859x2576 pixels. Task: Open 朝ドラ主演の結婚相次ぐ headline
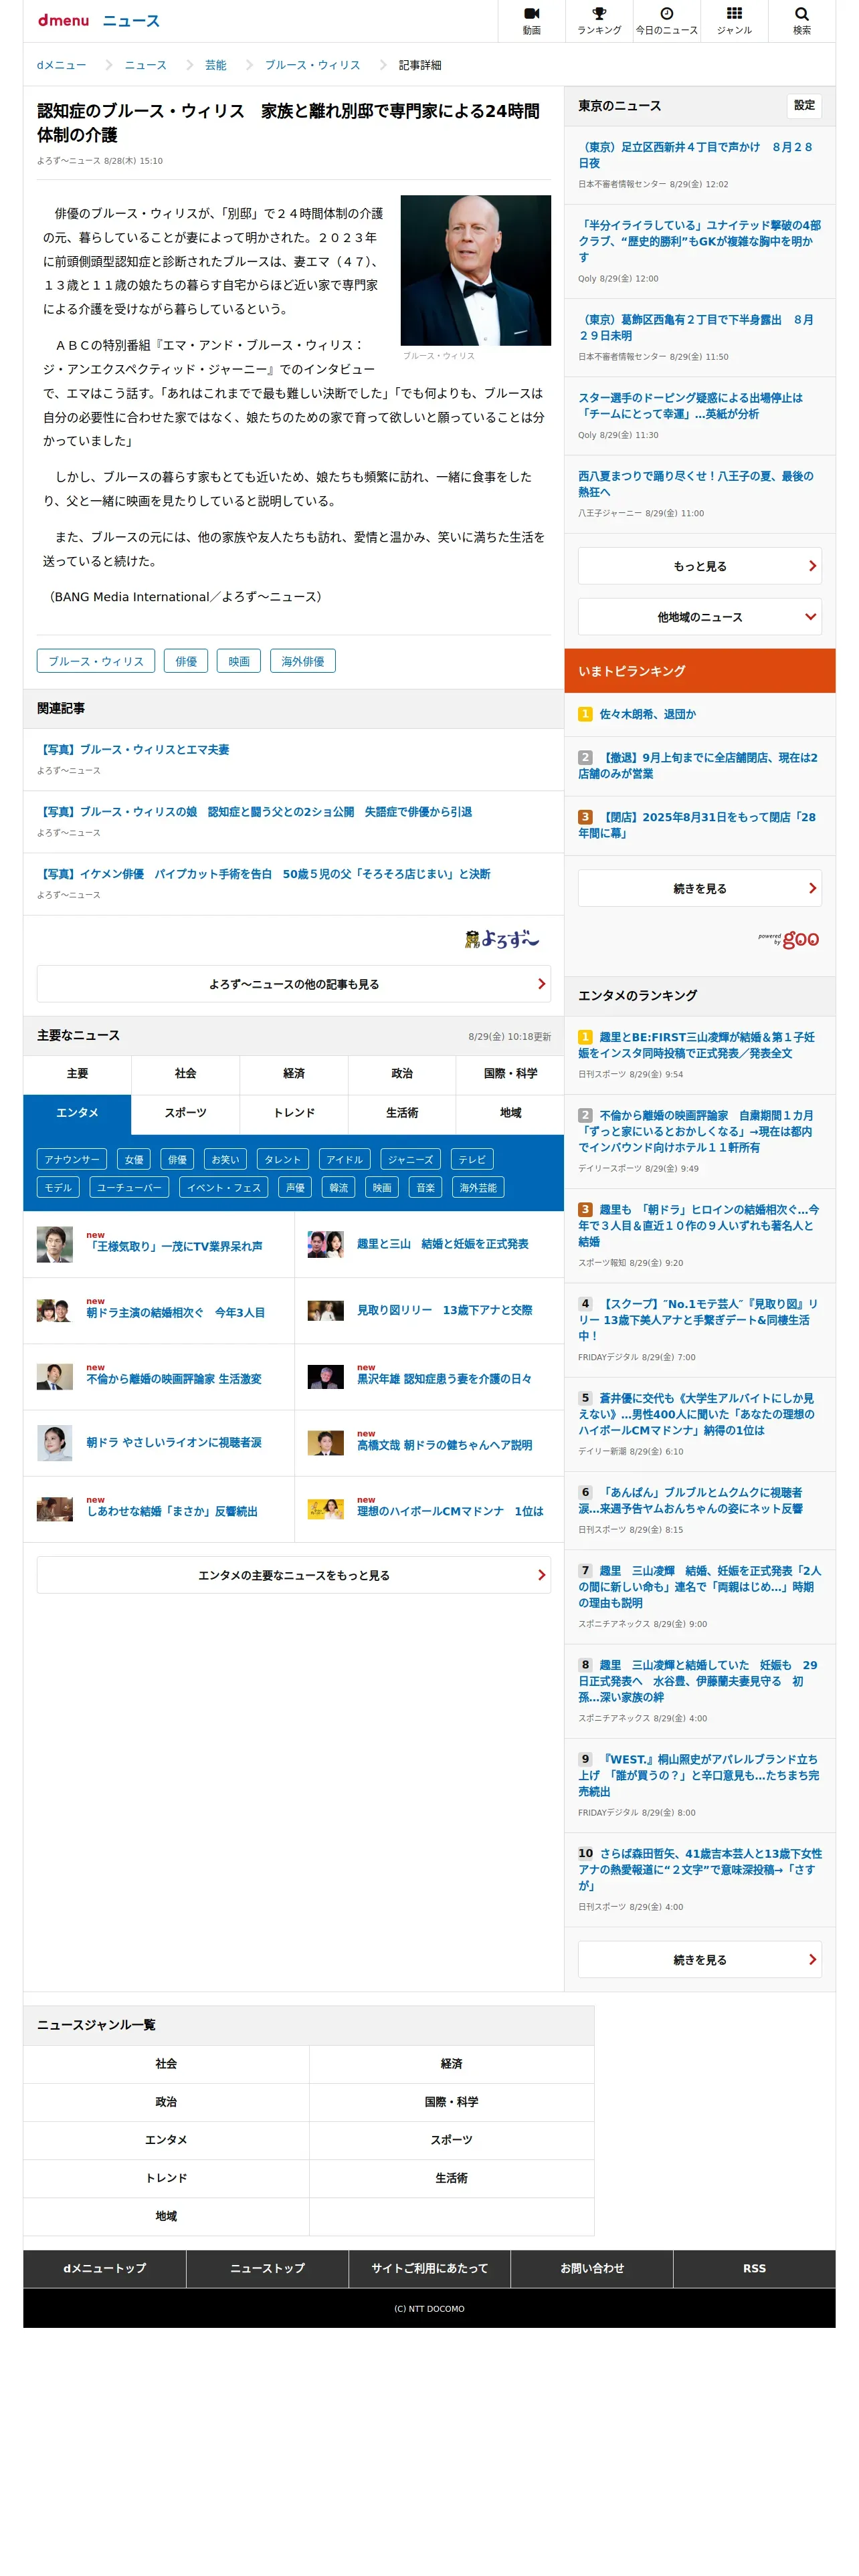coord(176,1312)
